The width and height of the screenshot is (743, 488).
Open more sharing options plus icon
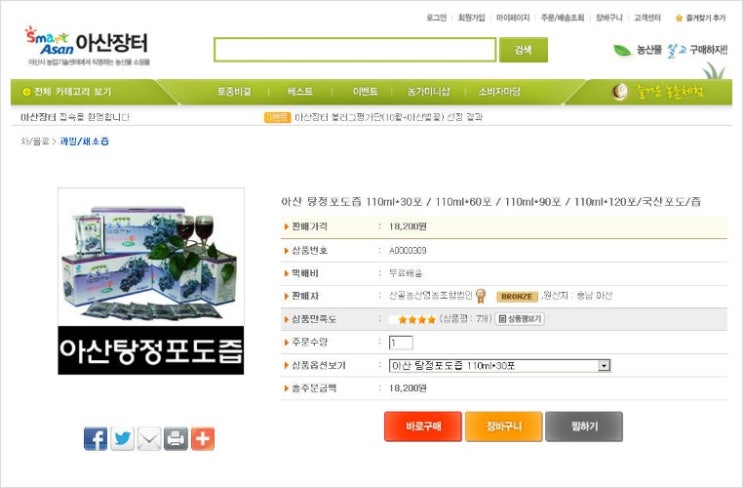click(x=203, y=438)
